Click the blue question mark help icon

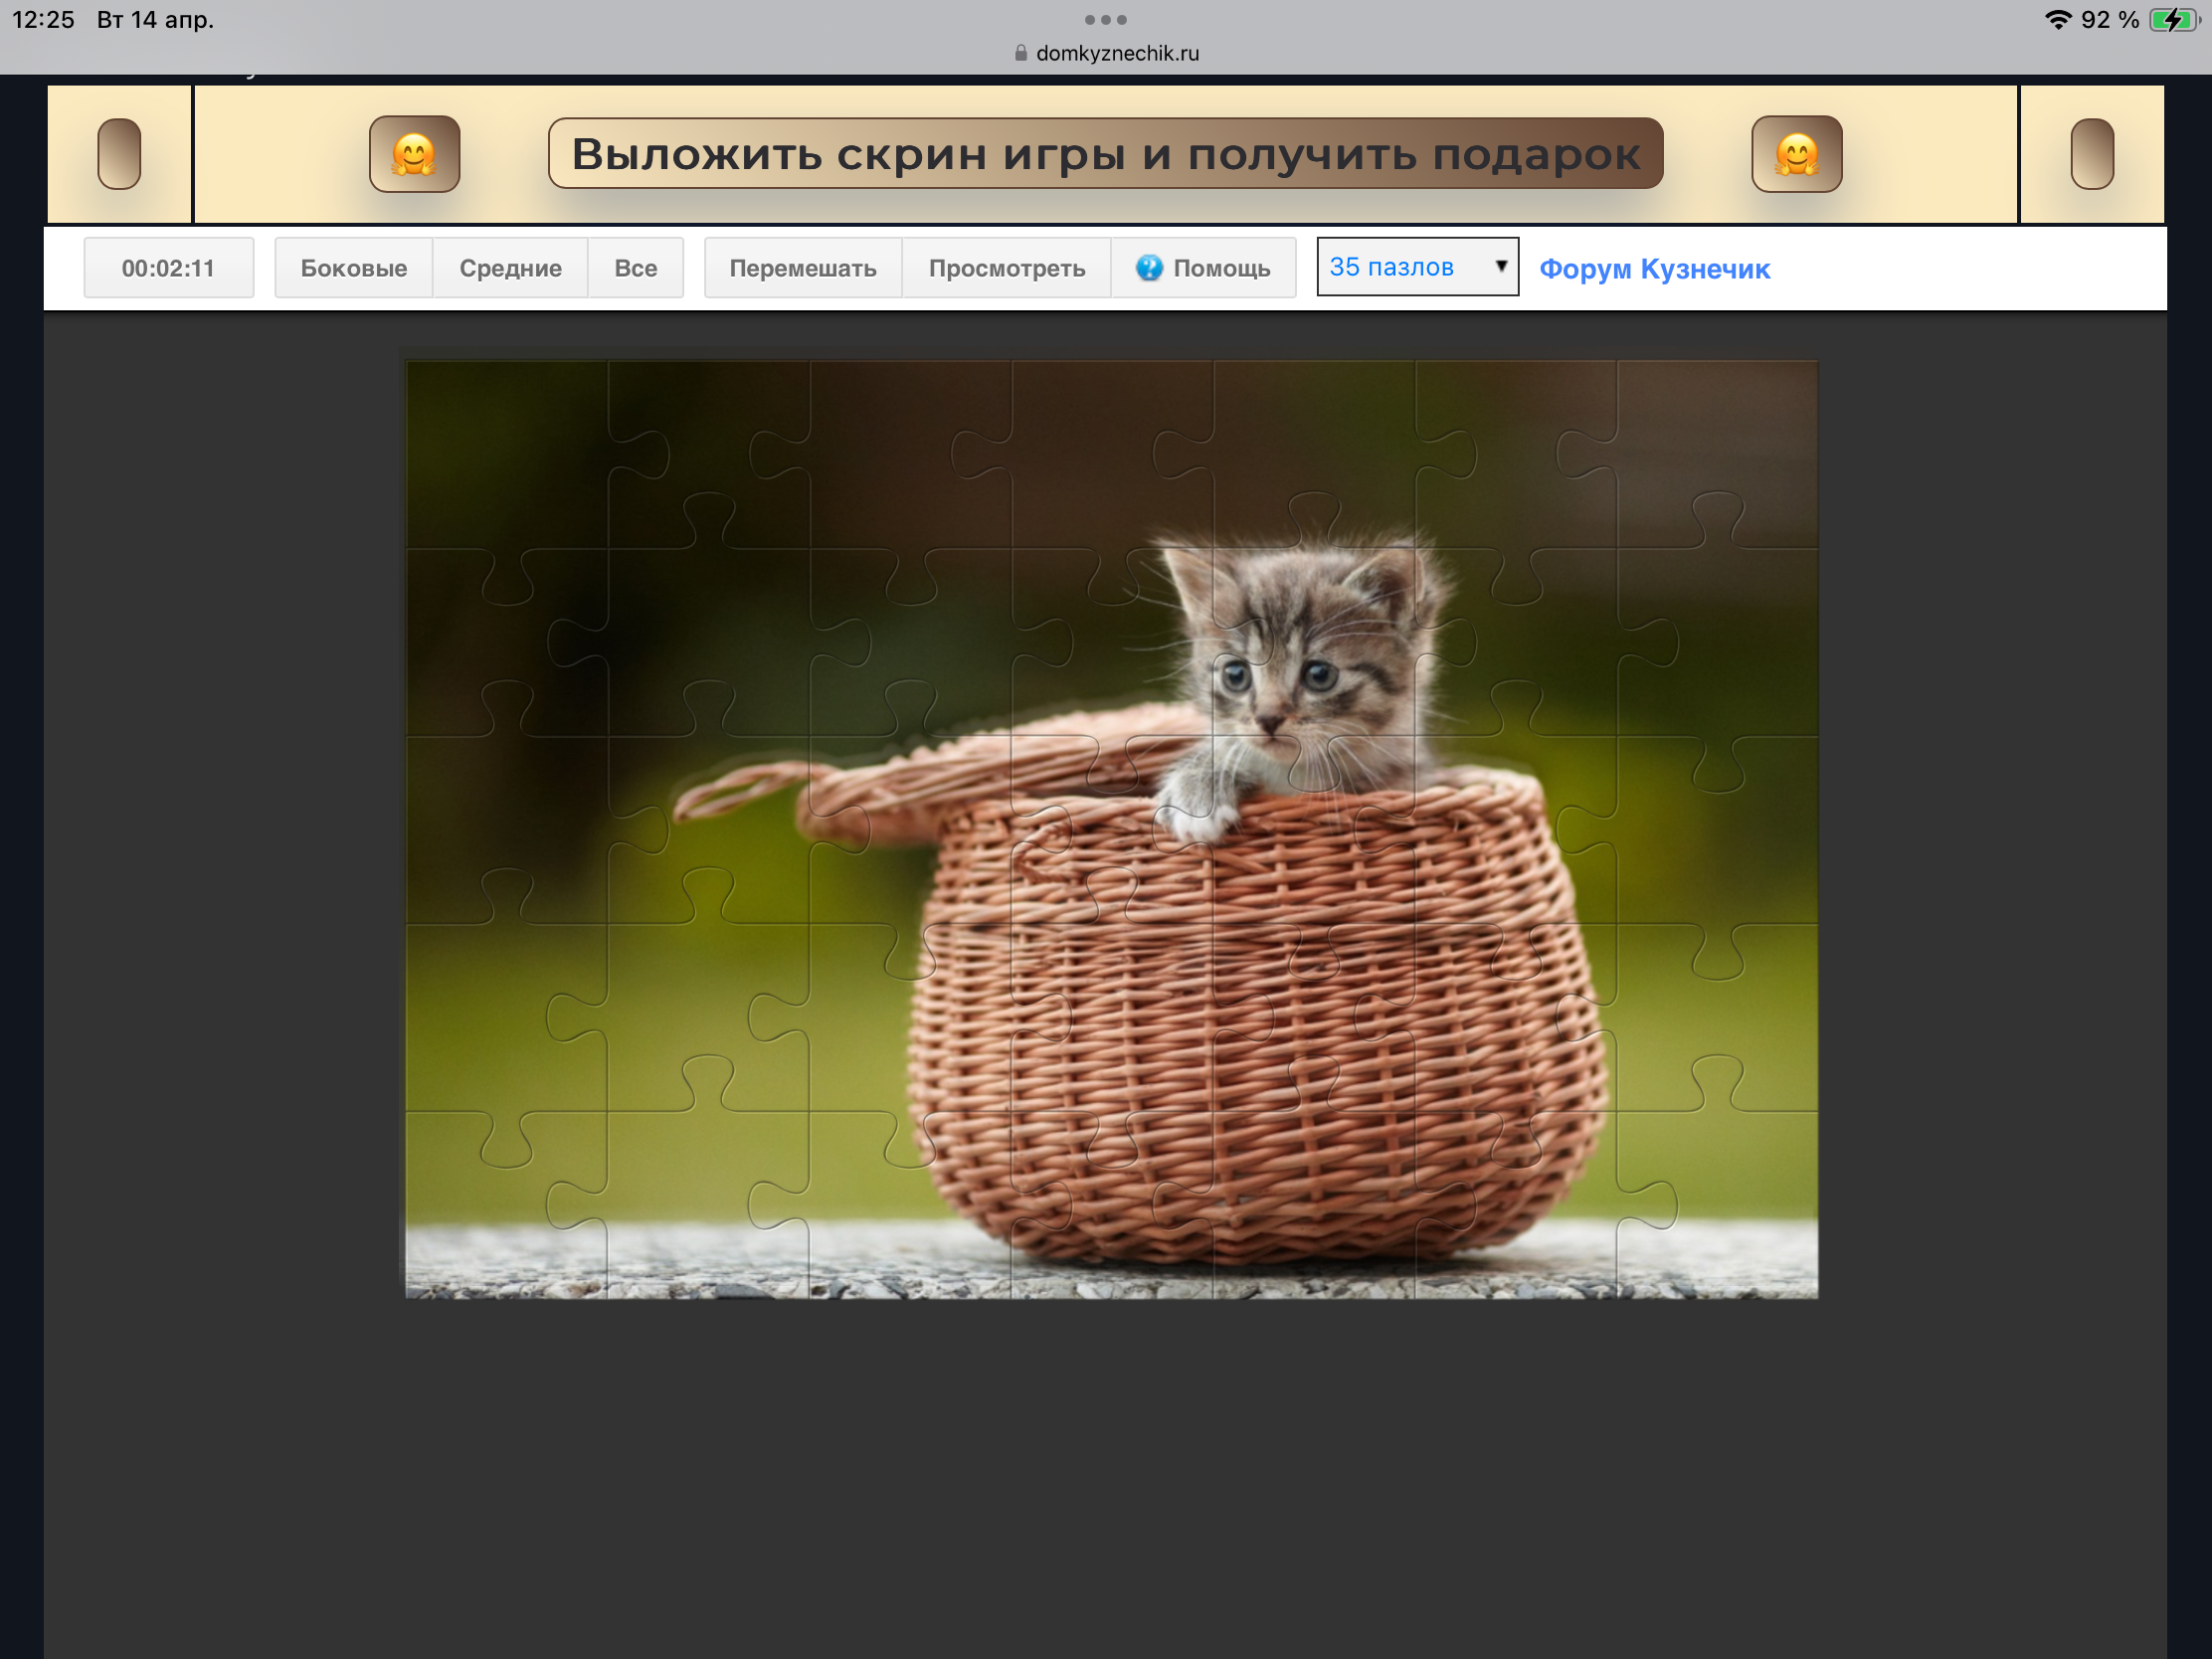(x=1149, y=268)
